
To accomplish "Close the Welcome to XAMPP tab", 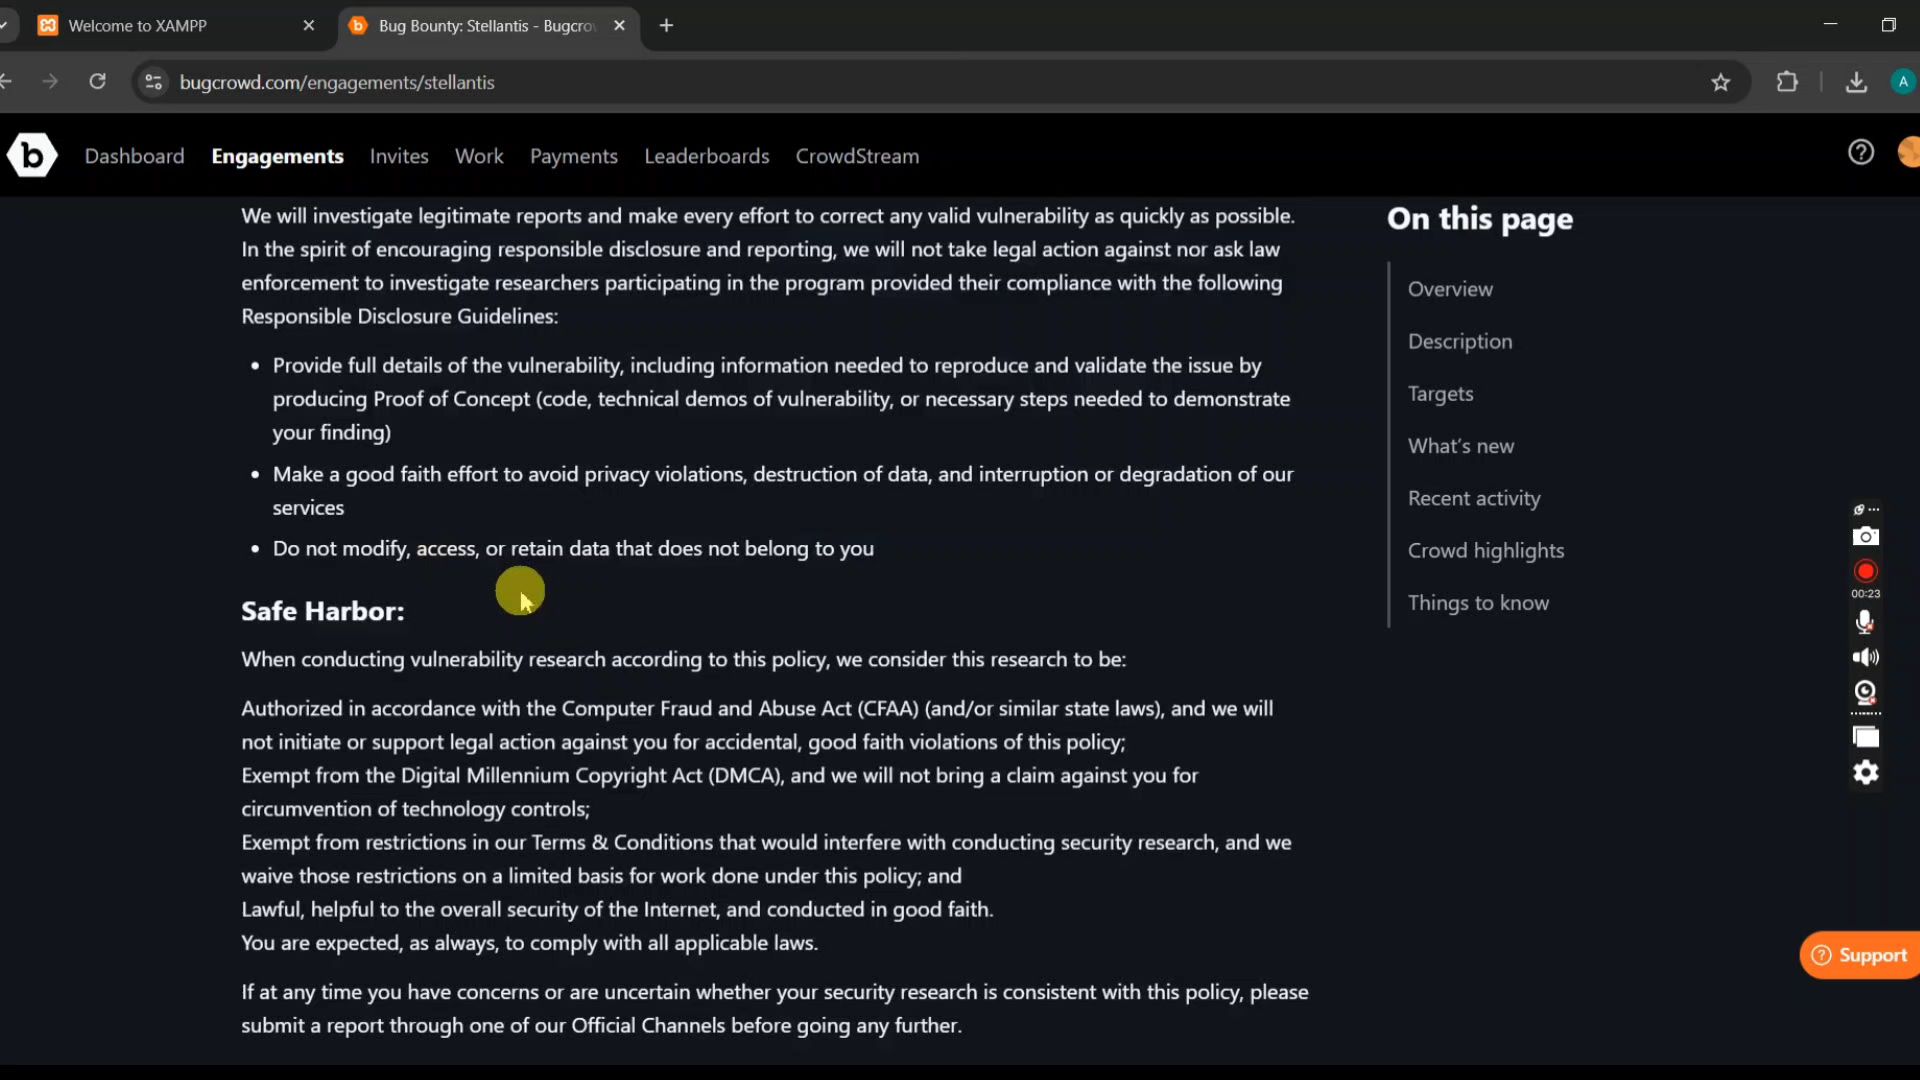I will [308, 26].
